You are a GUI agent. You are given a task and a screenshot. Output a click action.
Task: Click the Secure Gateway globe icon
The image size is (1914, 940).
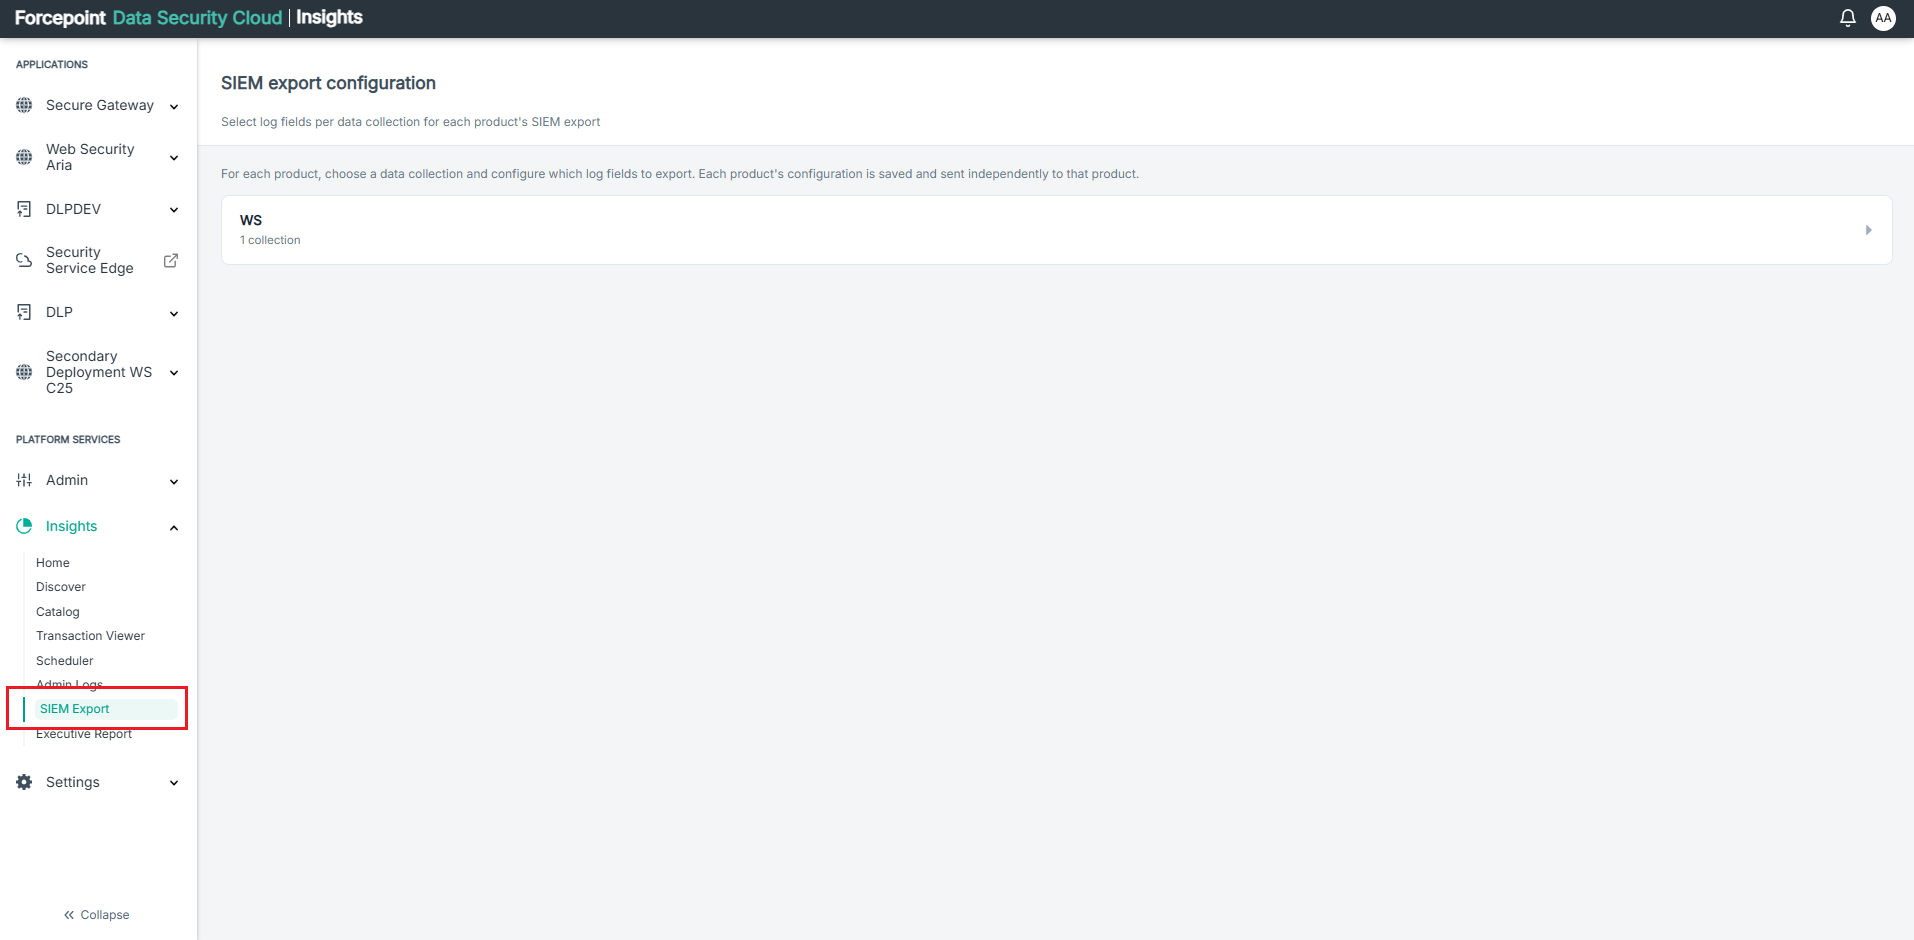[24, 105]
